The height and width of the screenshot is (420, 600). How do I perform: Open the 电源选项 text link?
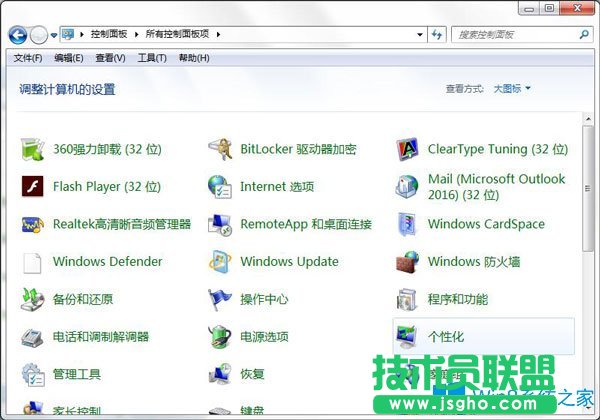pyautogui.click(x=264, y=337)
